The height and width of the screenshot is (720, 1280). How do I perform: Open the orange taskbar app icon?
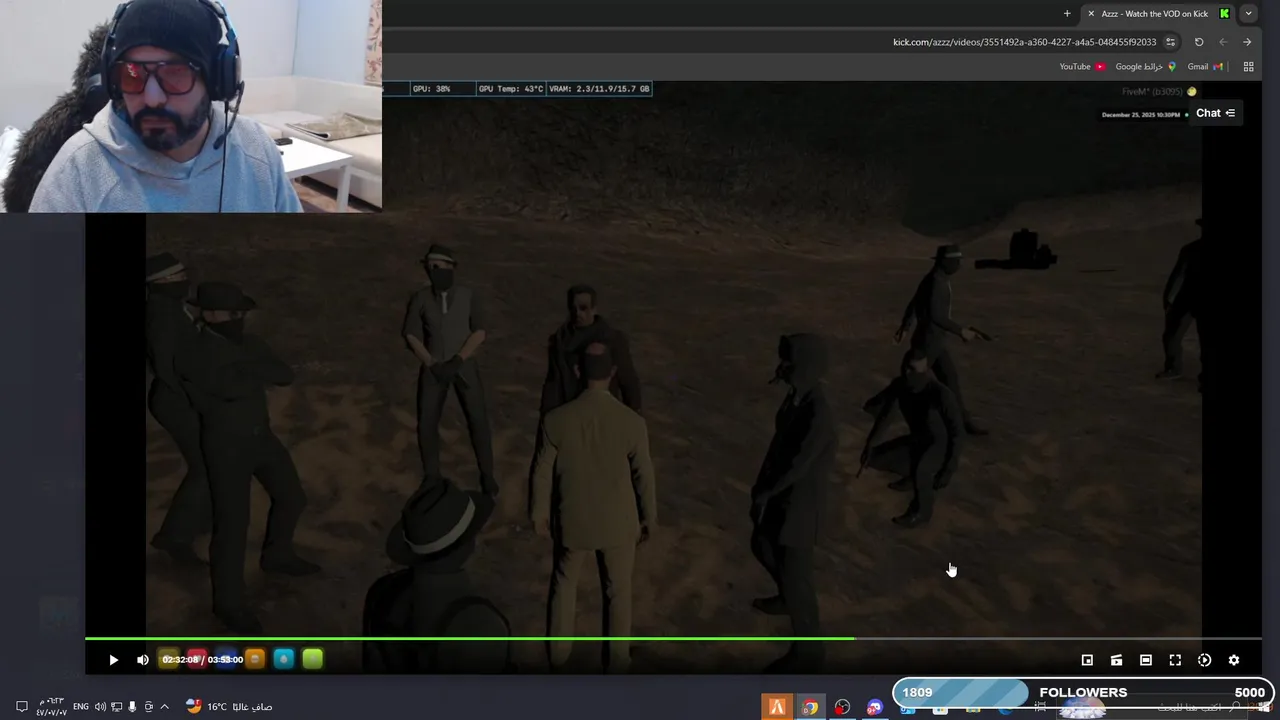(x=777, y=707)
